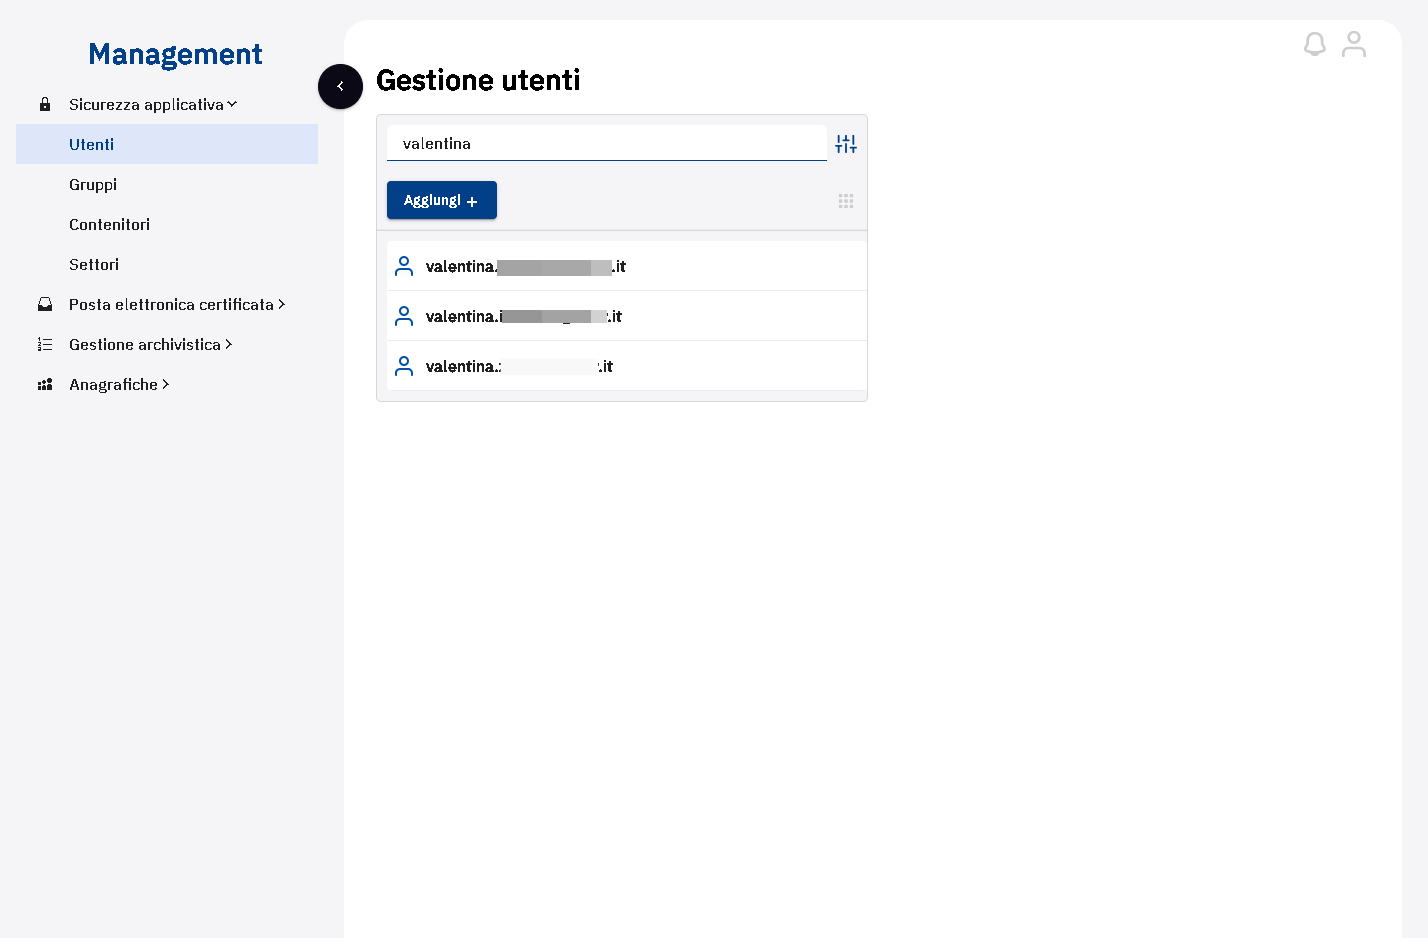The image size is (1428, 938).
Task: Open the Posta elettronica certificata menu label
Action: [x=171, y=304]
